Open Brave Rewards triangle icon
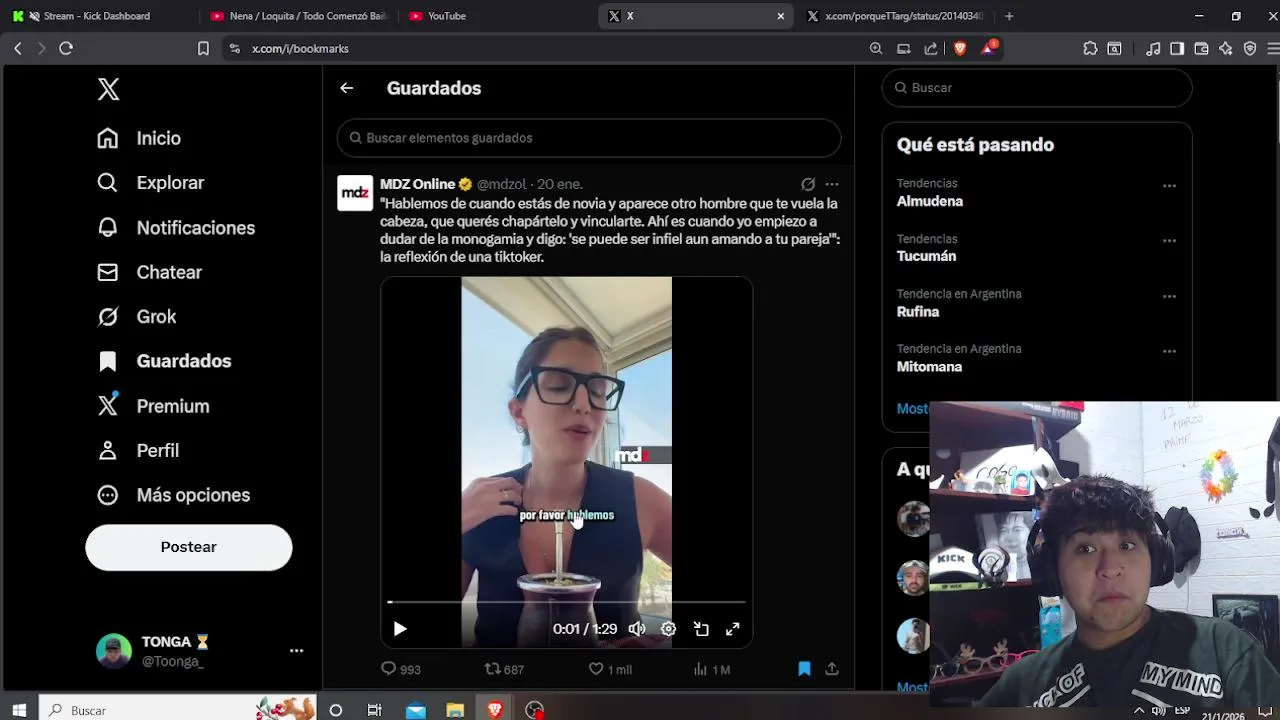Image resolution: width=1280 pixels, height=720 pixels. [989, 47]
